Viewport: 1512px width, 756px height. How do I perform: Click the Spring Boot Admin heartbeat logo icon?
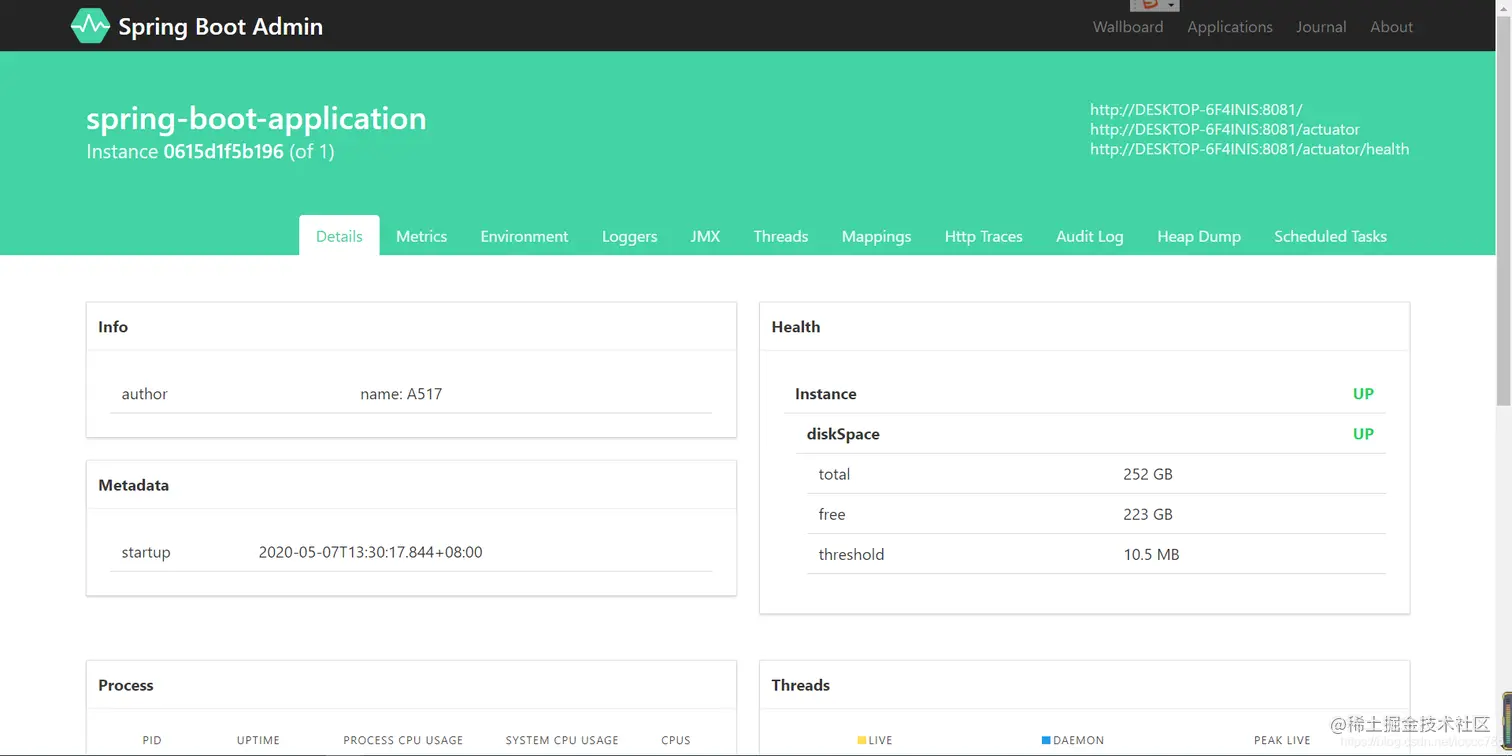click(x=90, y=26)
